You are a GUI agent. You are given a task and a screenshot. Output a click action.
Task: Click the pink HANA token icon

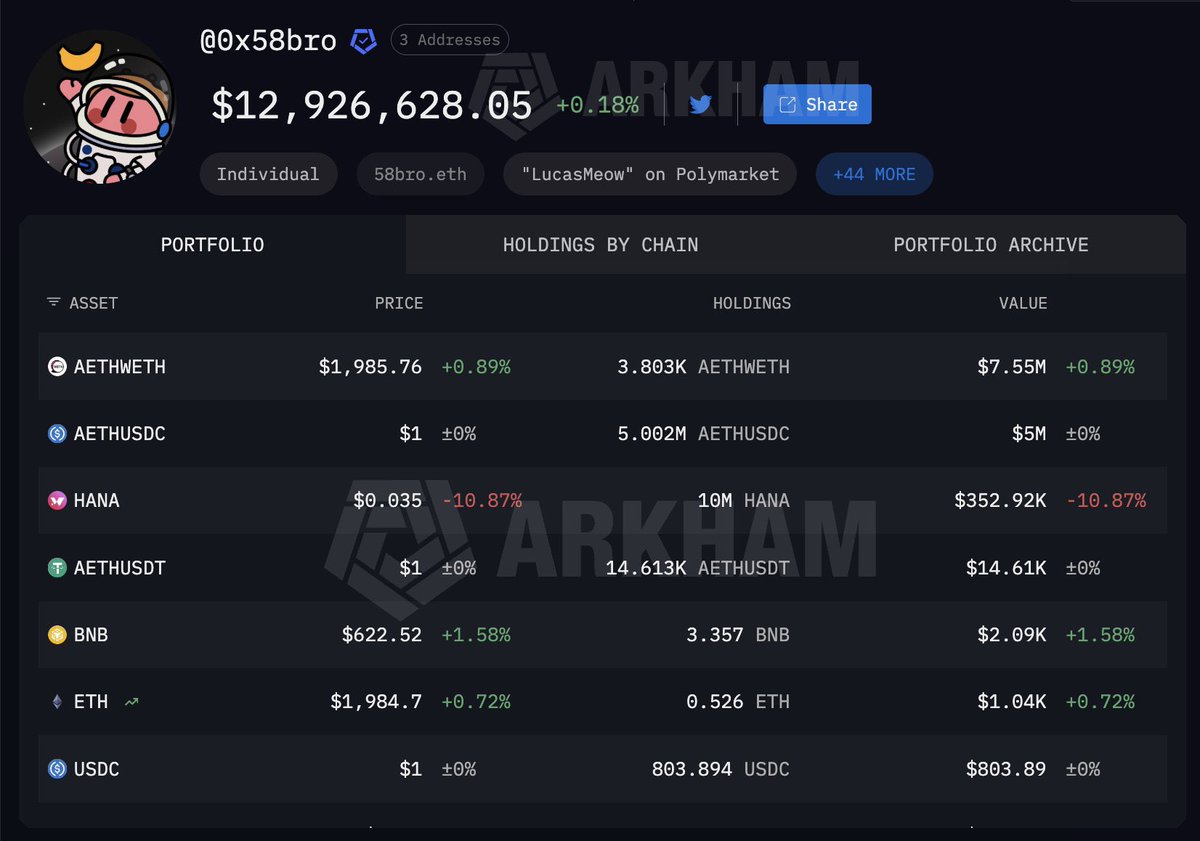click(x=57, y=501)
